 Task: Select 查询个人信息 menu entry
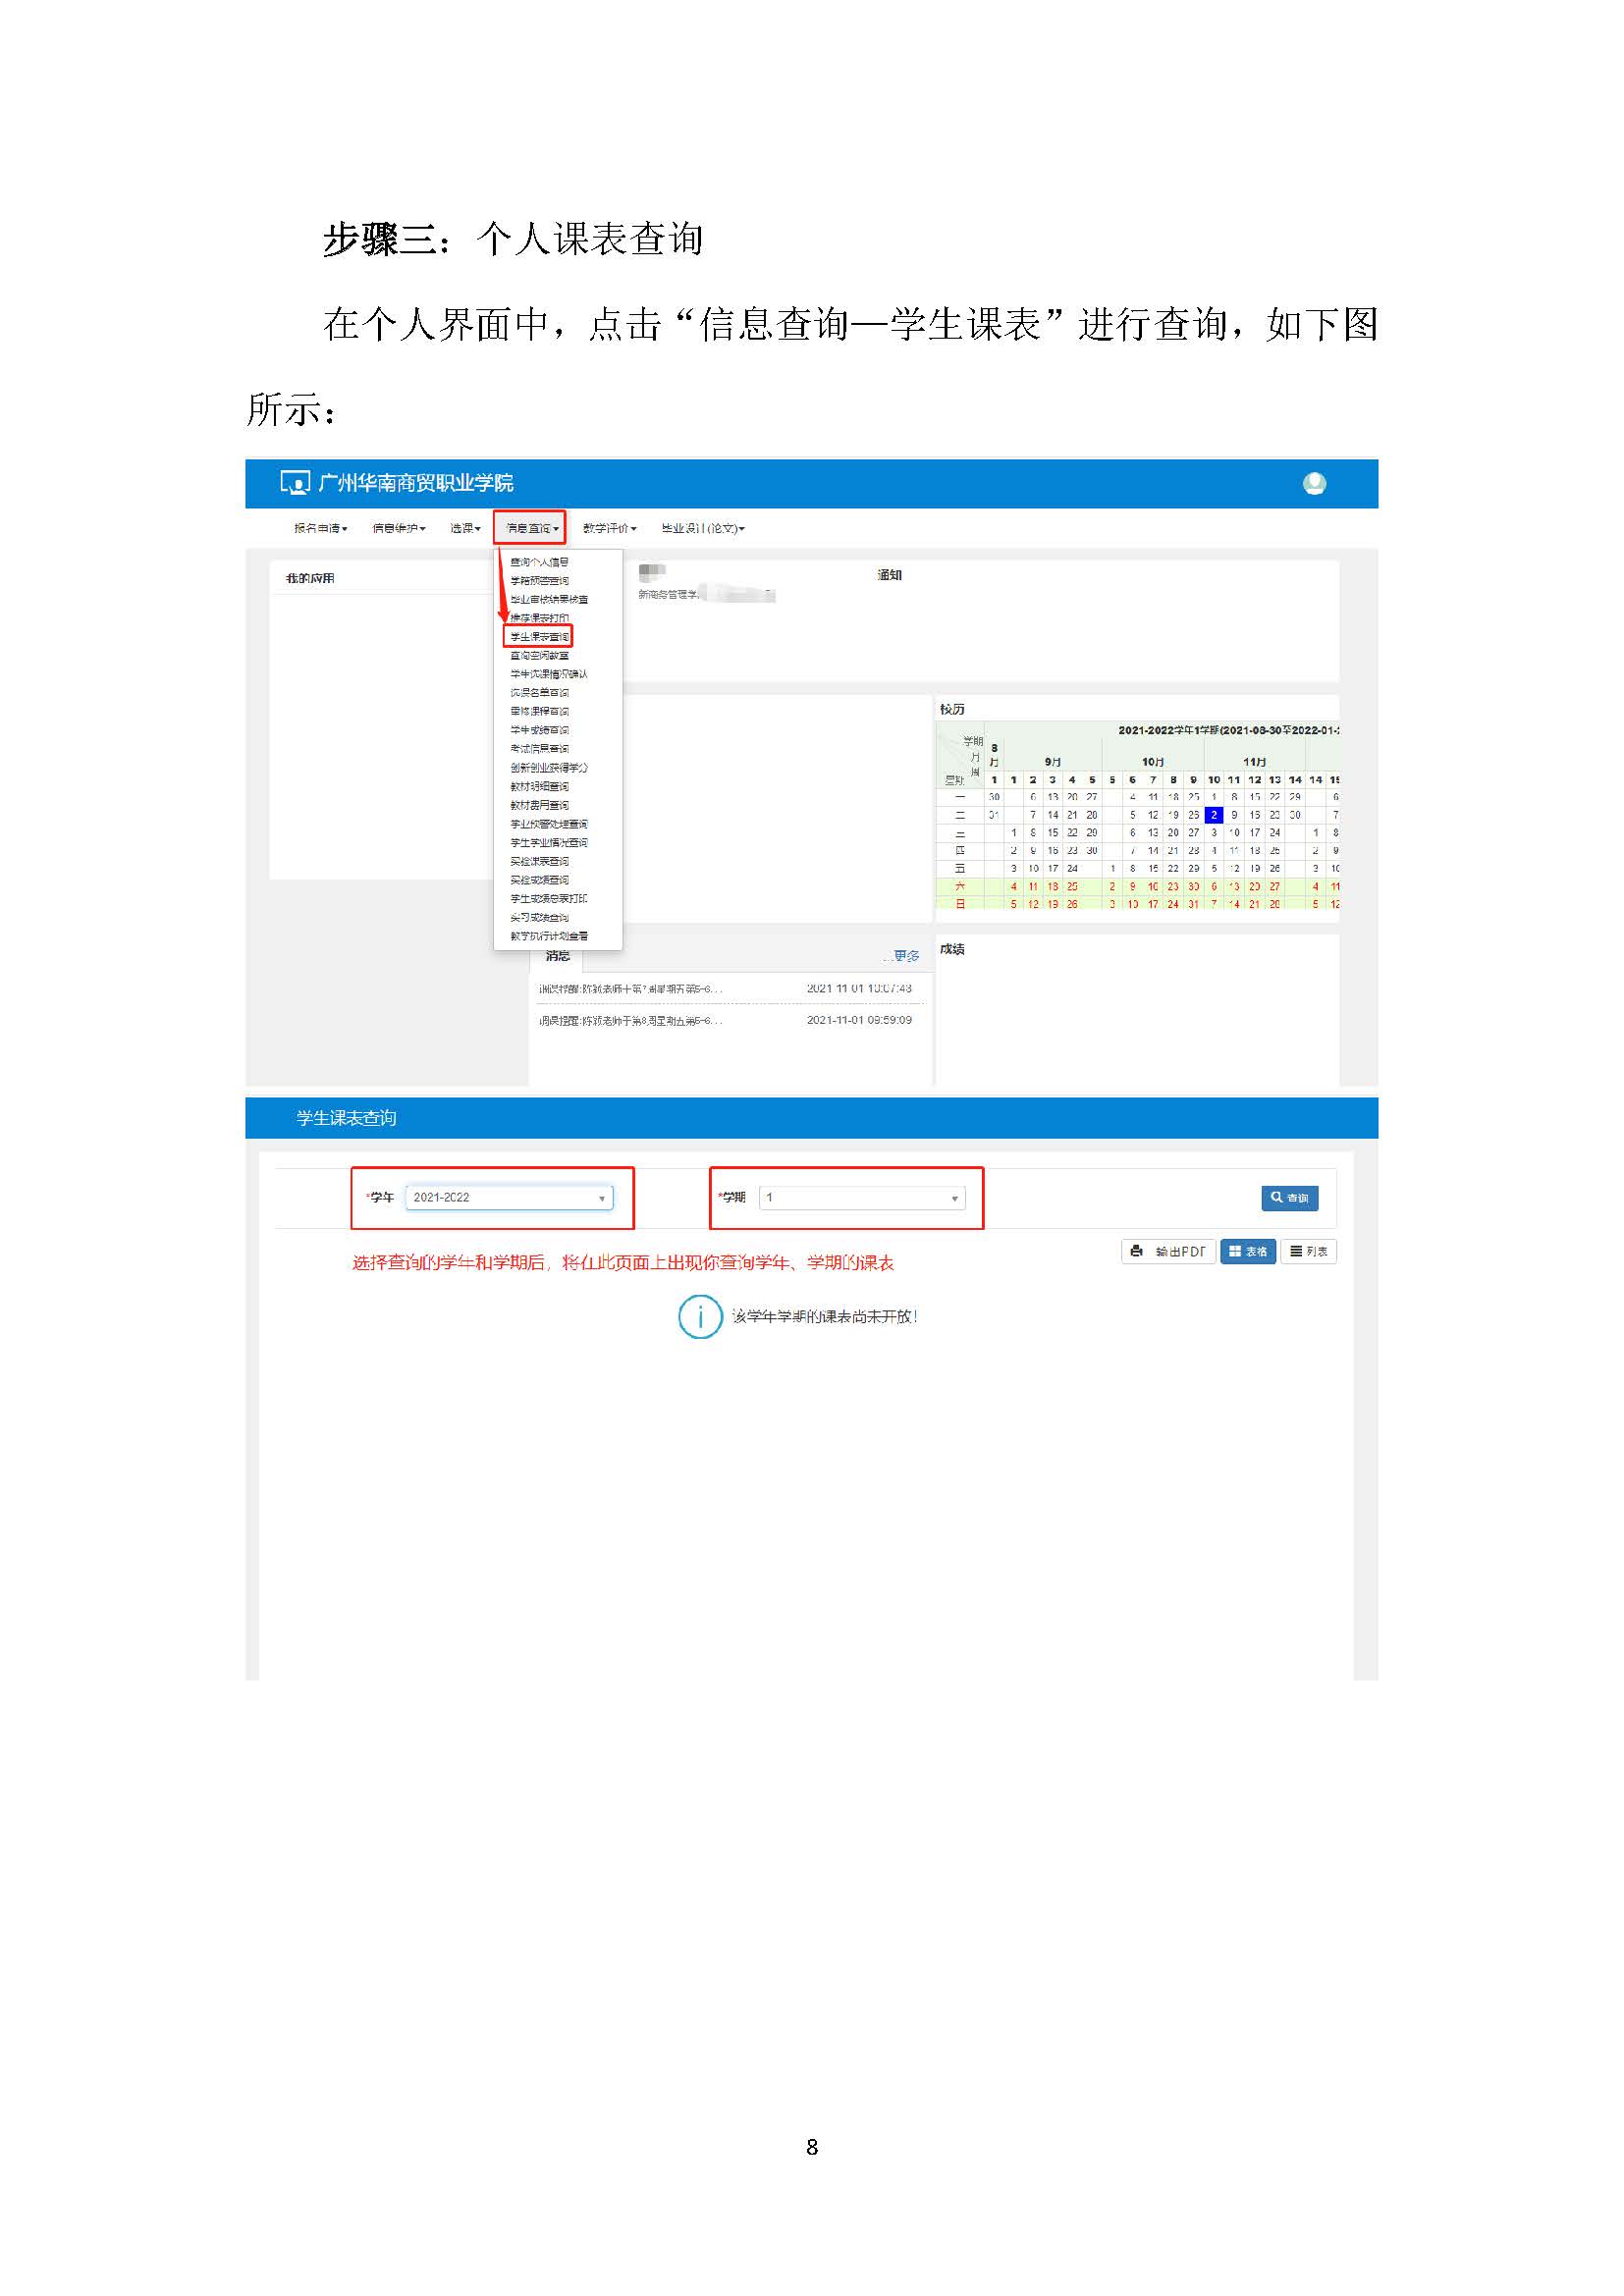(539, 562)
